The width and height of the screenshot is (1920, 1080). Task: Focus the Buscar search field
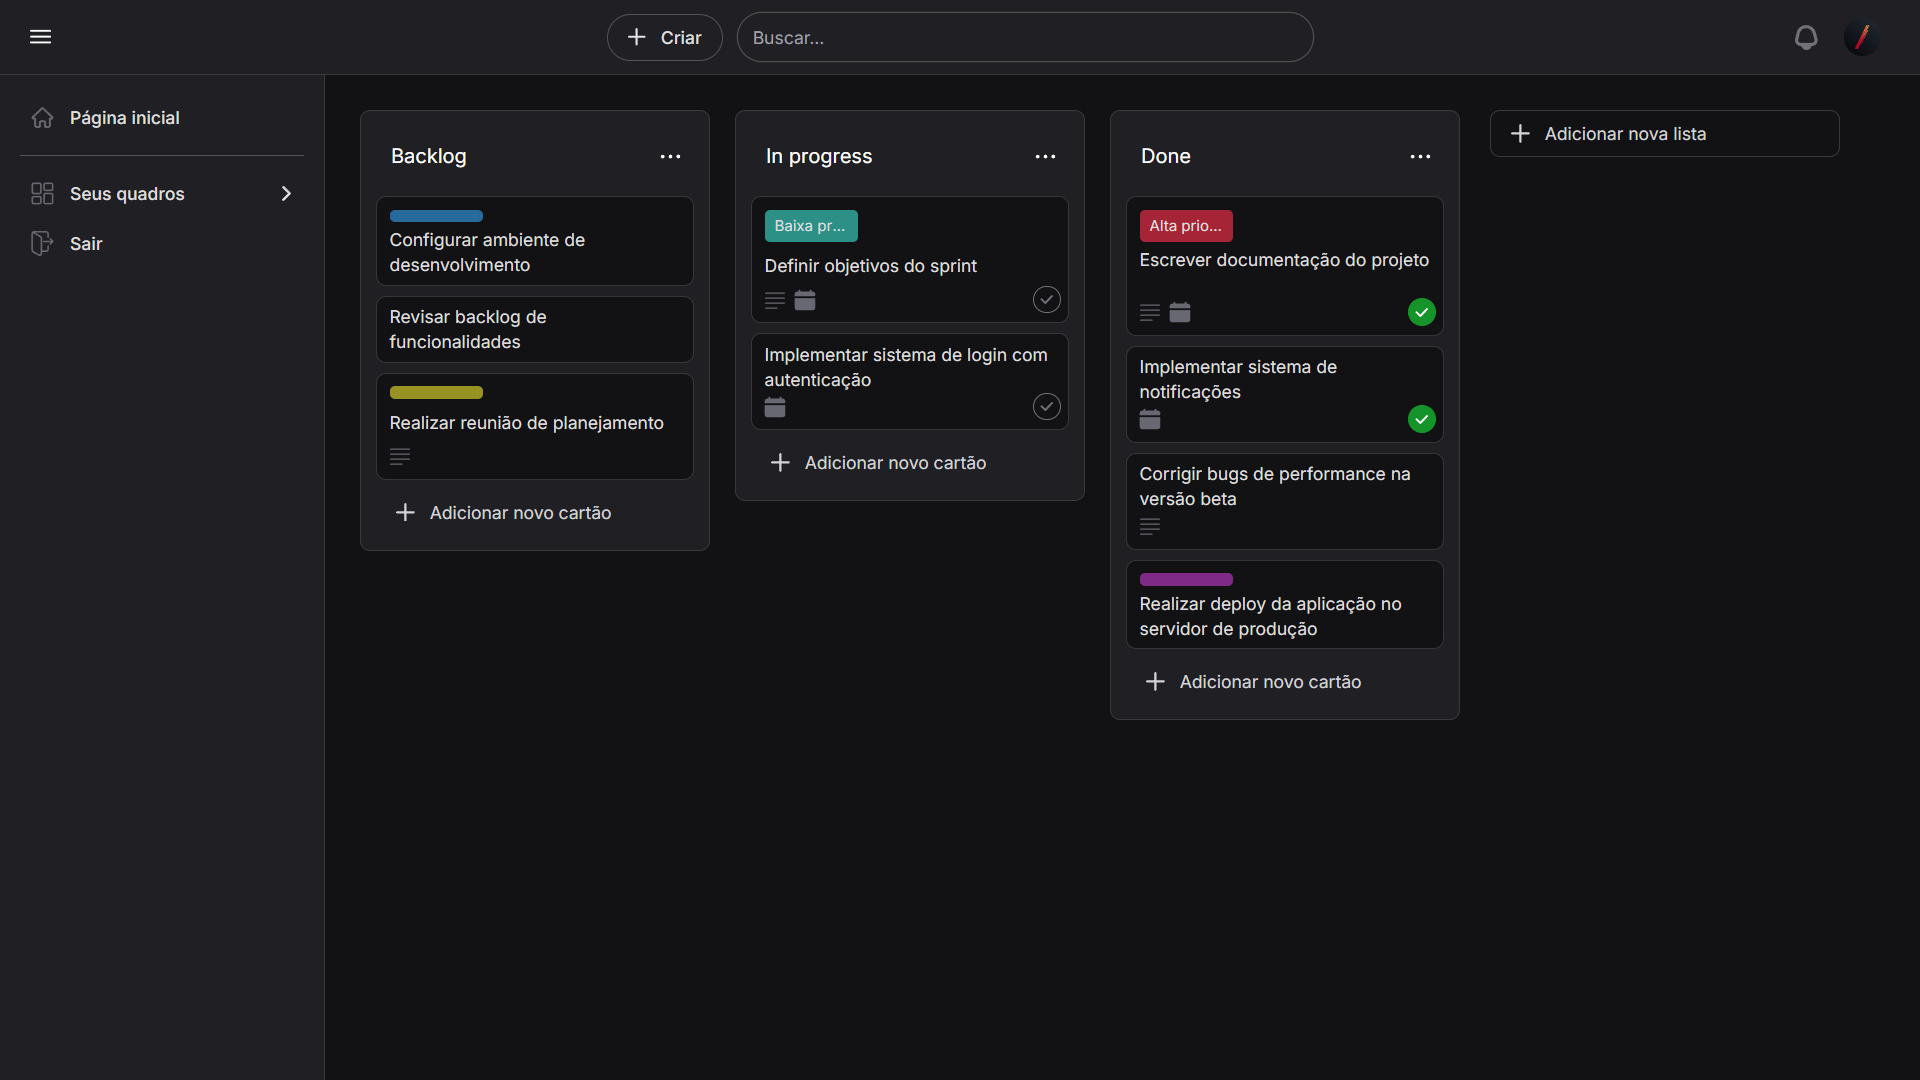point(1025,37)
